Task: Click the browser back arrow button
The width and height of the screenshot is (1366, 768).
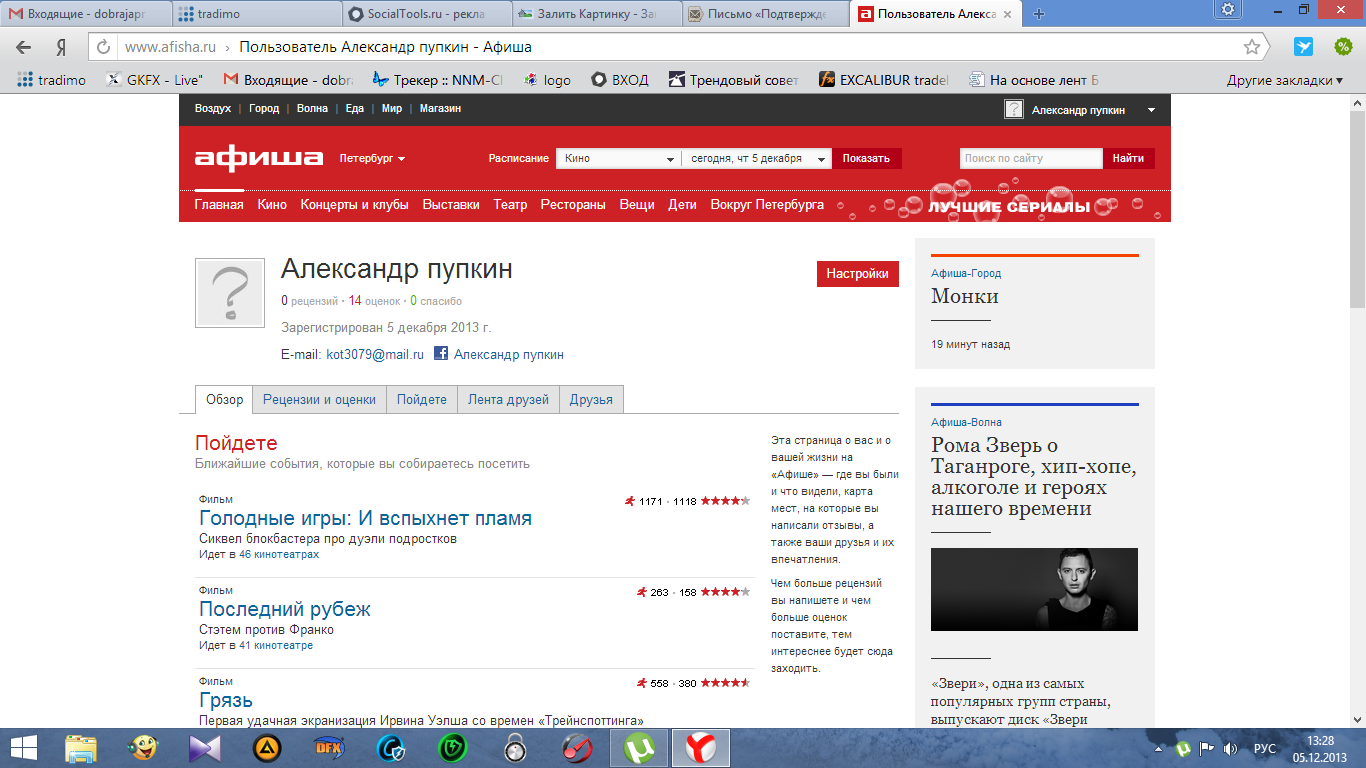Action: 24,47
